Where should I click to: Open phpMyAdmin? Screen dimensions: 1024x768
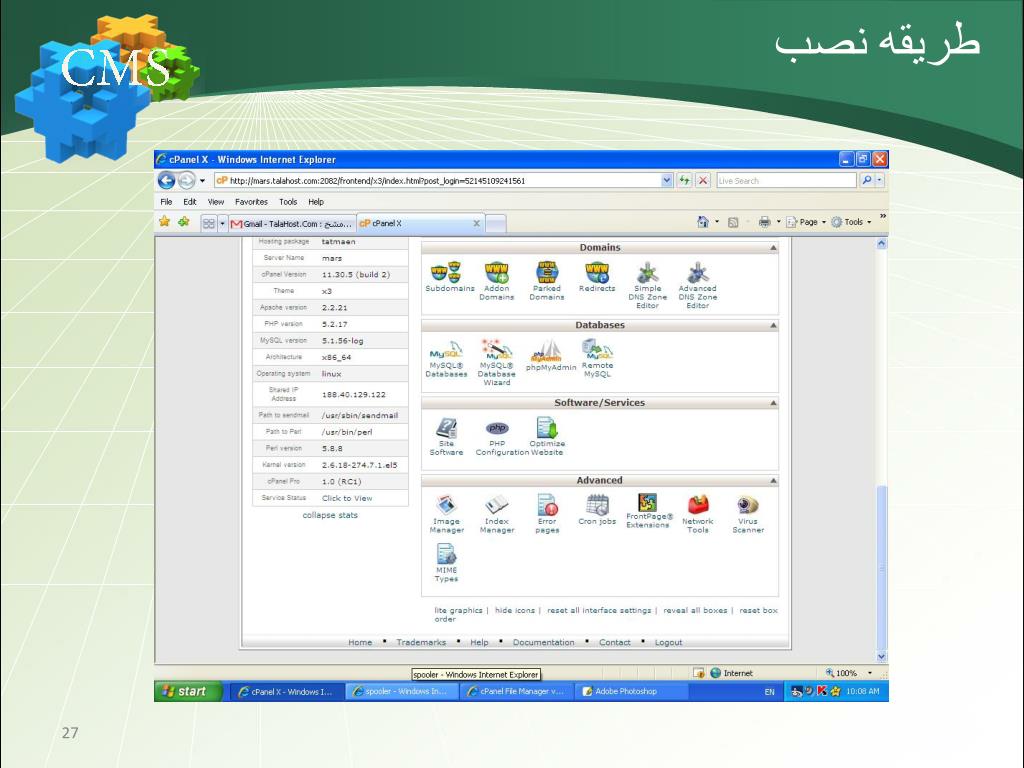pos(551,355)
